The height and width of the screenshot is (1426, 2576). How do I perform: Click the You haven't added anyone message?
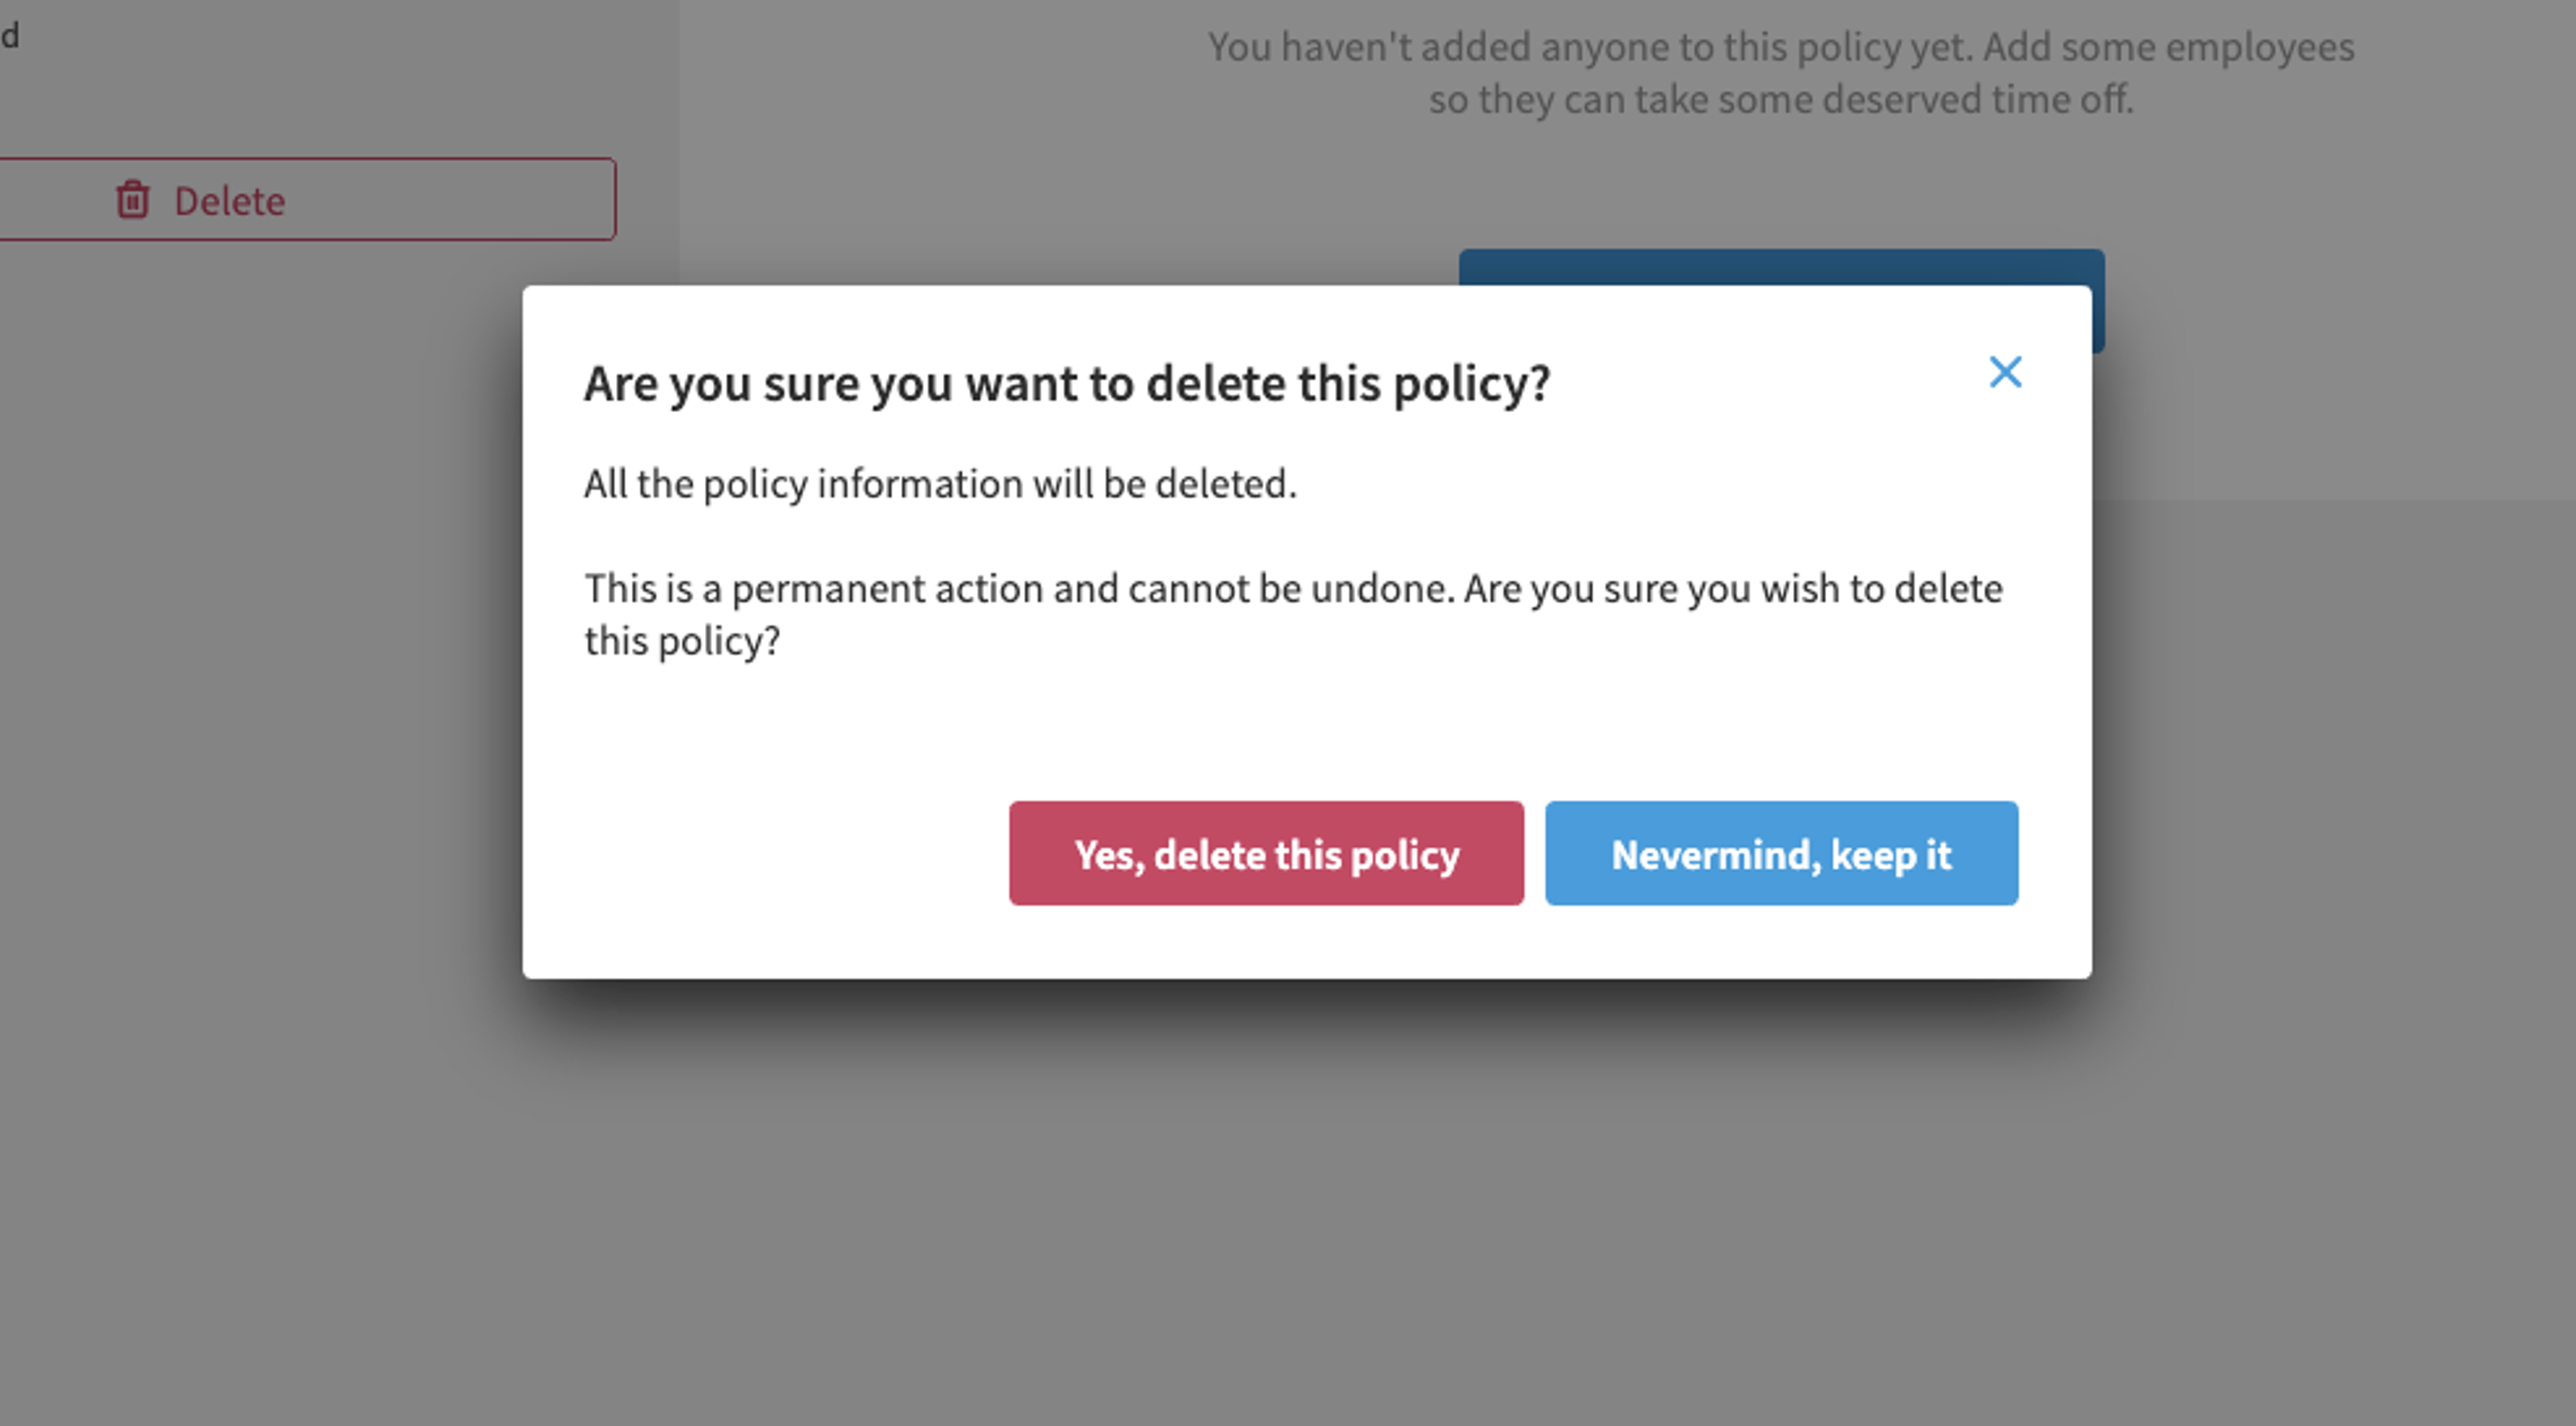pos(1781,47)
